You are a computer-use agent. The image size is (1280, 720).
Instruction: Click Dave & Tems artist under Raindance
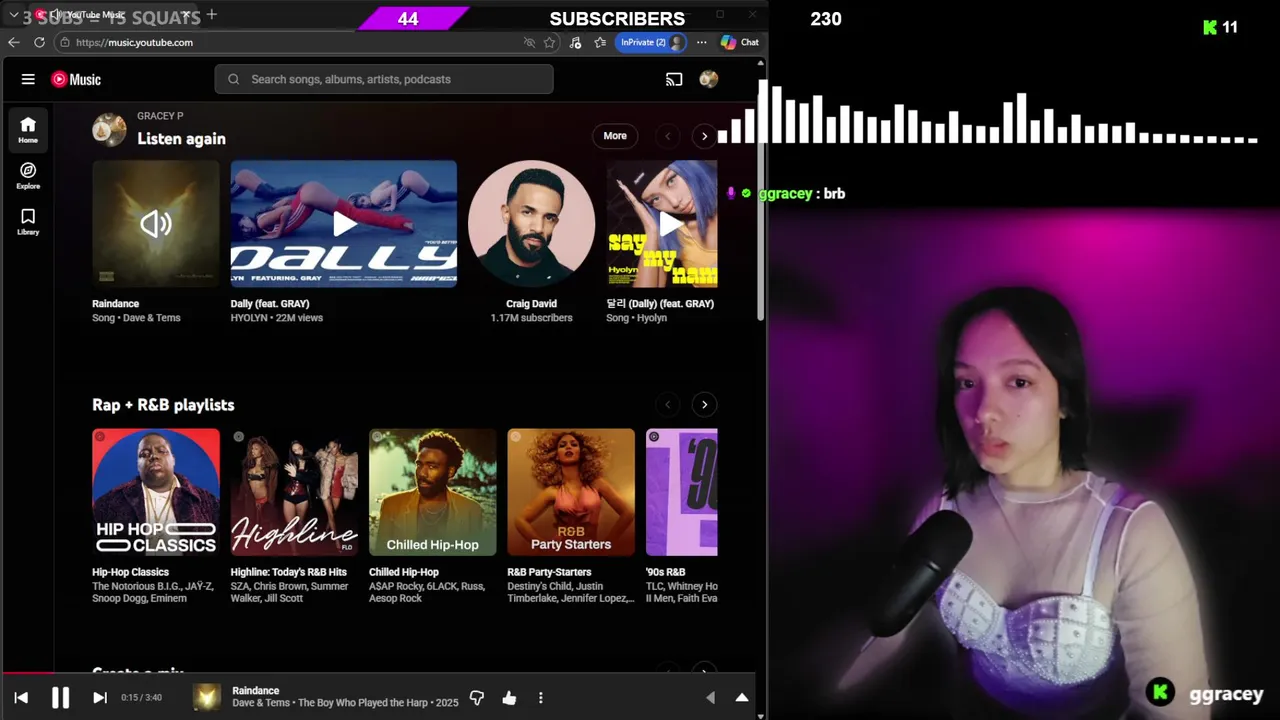(151, 318)
